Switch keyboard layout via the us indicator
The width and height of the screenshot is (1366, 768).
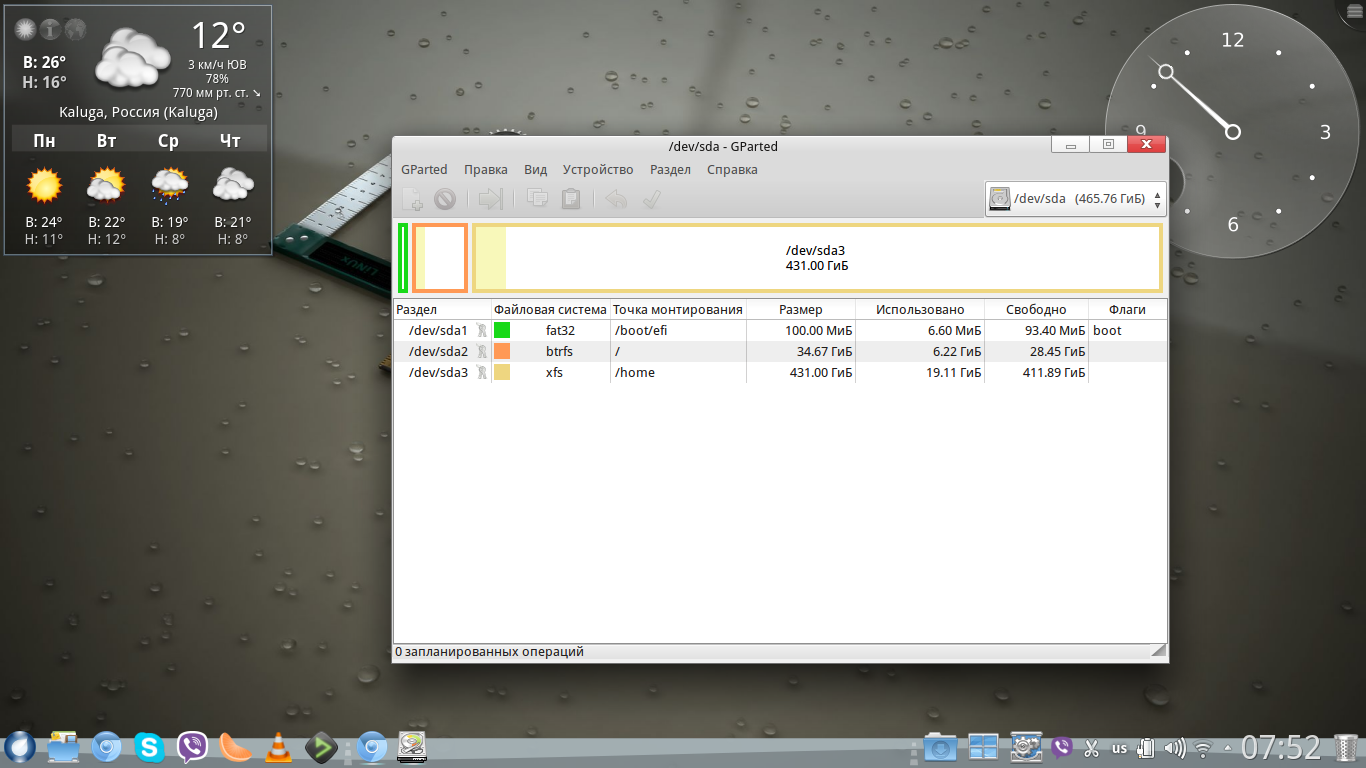pos(1119,748)
